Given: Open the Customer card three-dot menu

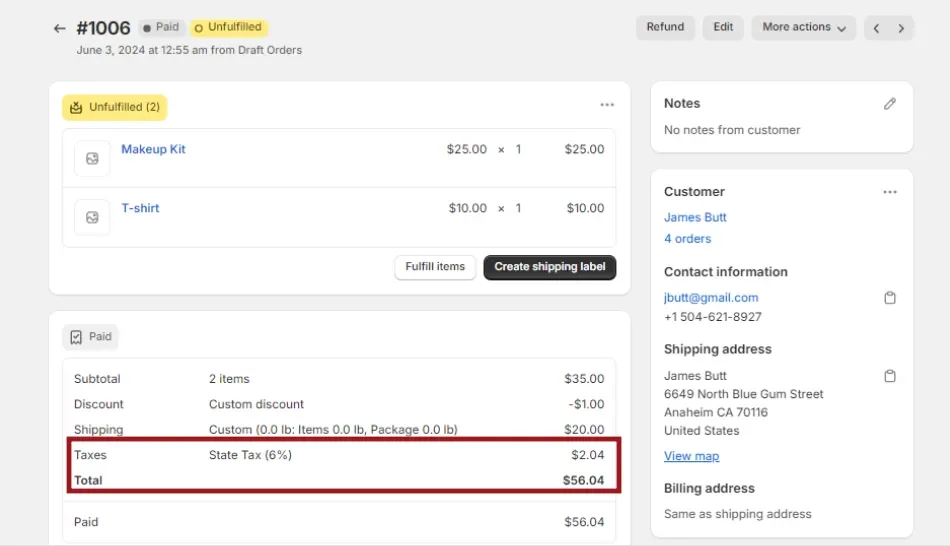Looking at the screenshot, I should [890, 192].
